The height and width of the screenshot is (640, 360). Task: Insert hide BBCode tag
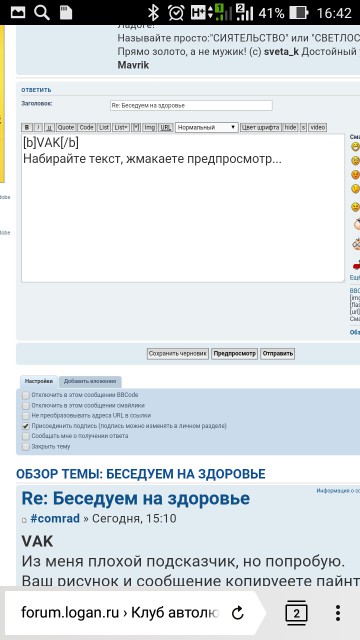coord(291,127)
